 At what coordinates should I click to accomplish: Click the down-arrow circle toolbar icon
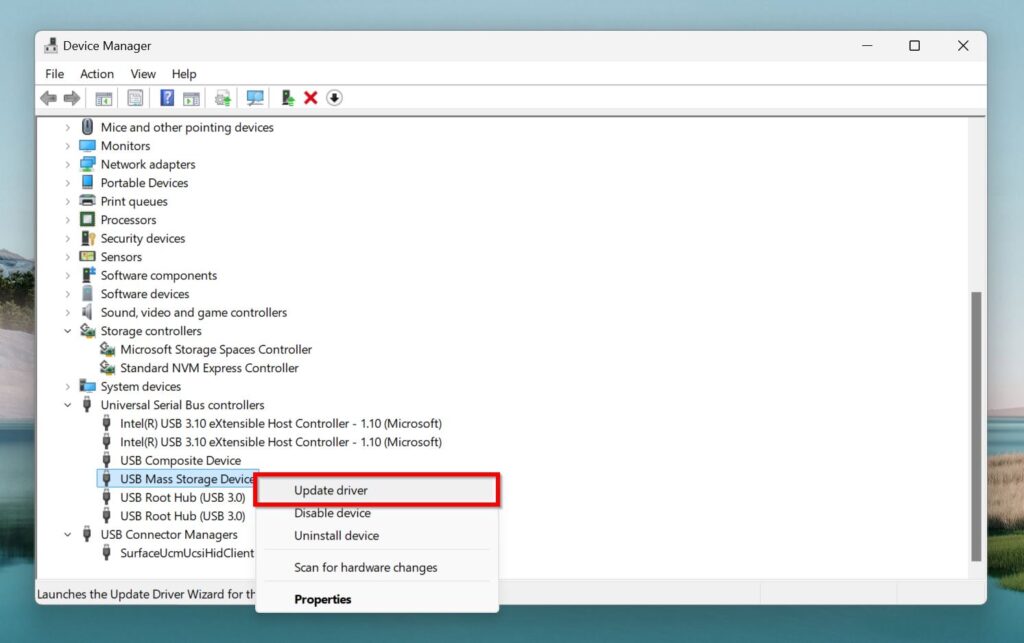(334, 98)
